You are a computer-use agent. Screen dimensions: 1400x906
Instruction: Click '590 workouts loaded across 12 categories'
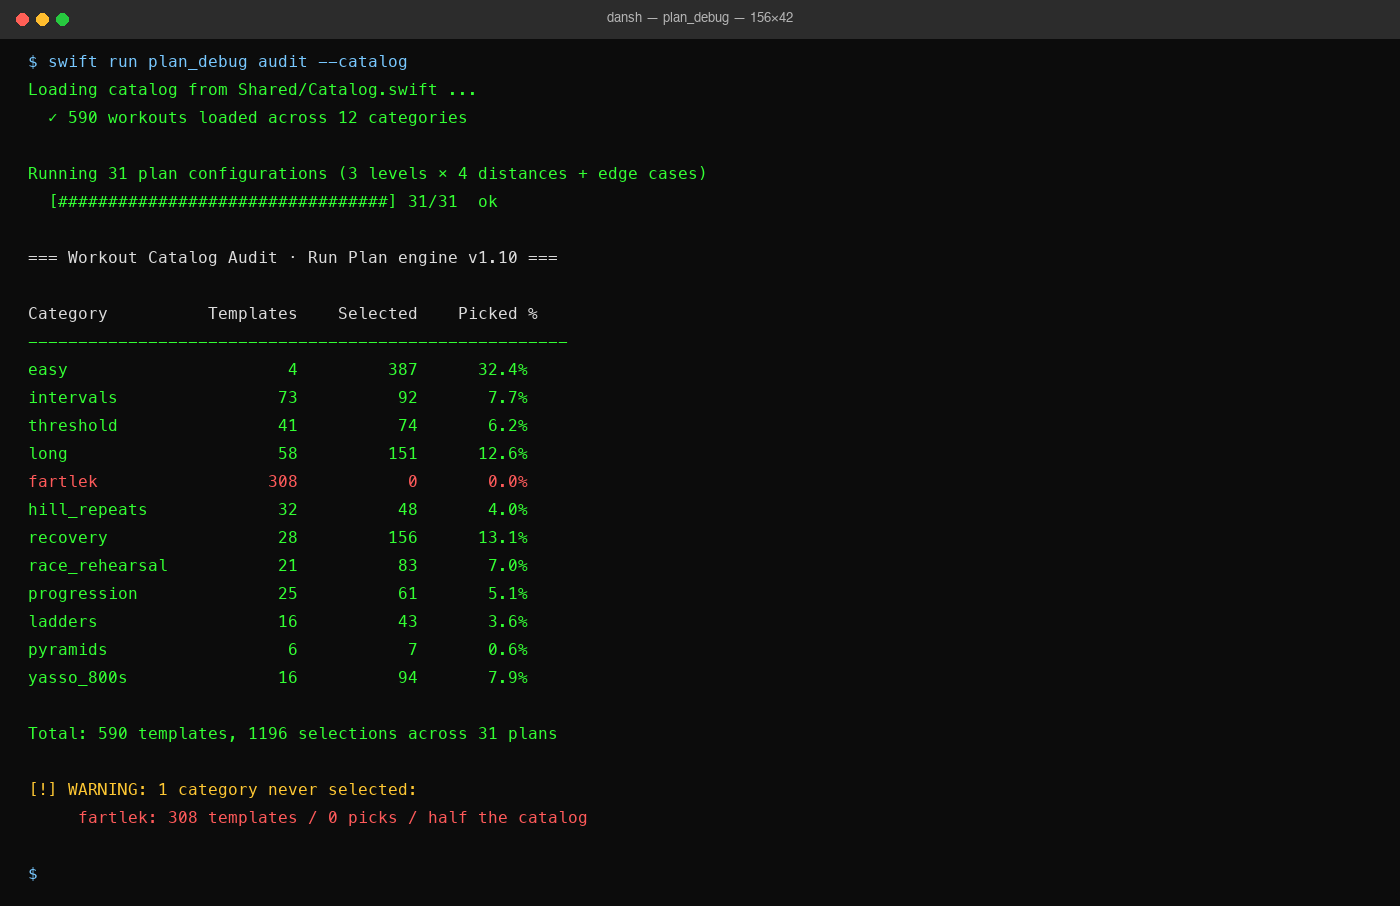(x=267, y=118)
